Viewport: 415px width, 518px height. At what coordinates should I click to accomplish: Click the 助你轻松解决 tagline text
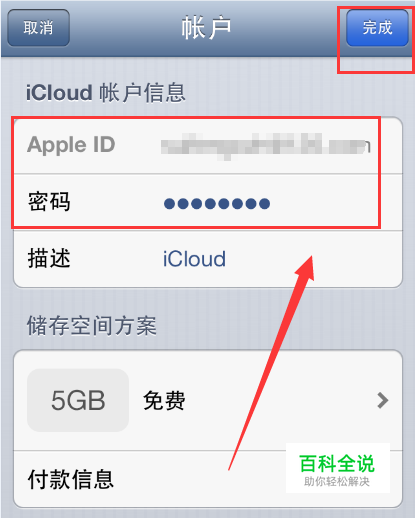click(x=337, y=482)
